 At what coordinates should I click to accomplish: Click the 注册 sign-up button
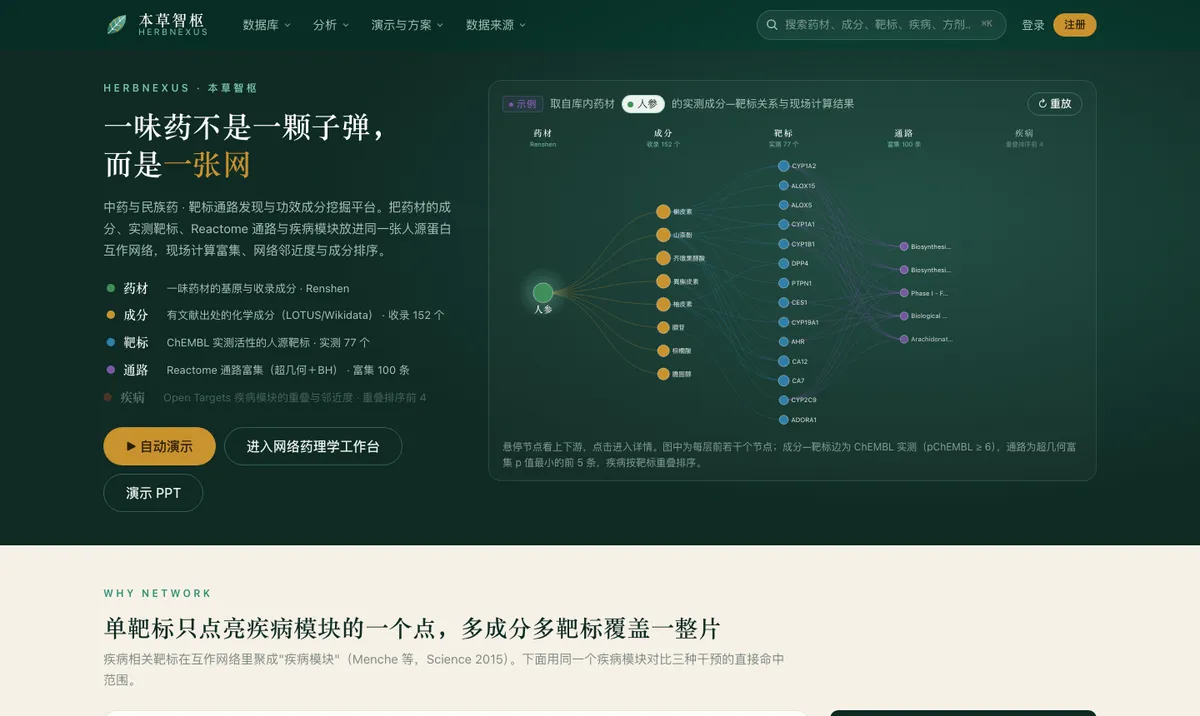pos(1075,25)
